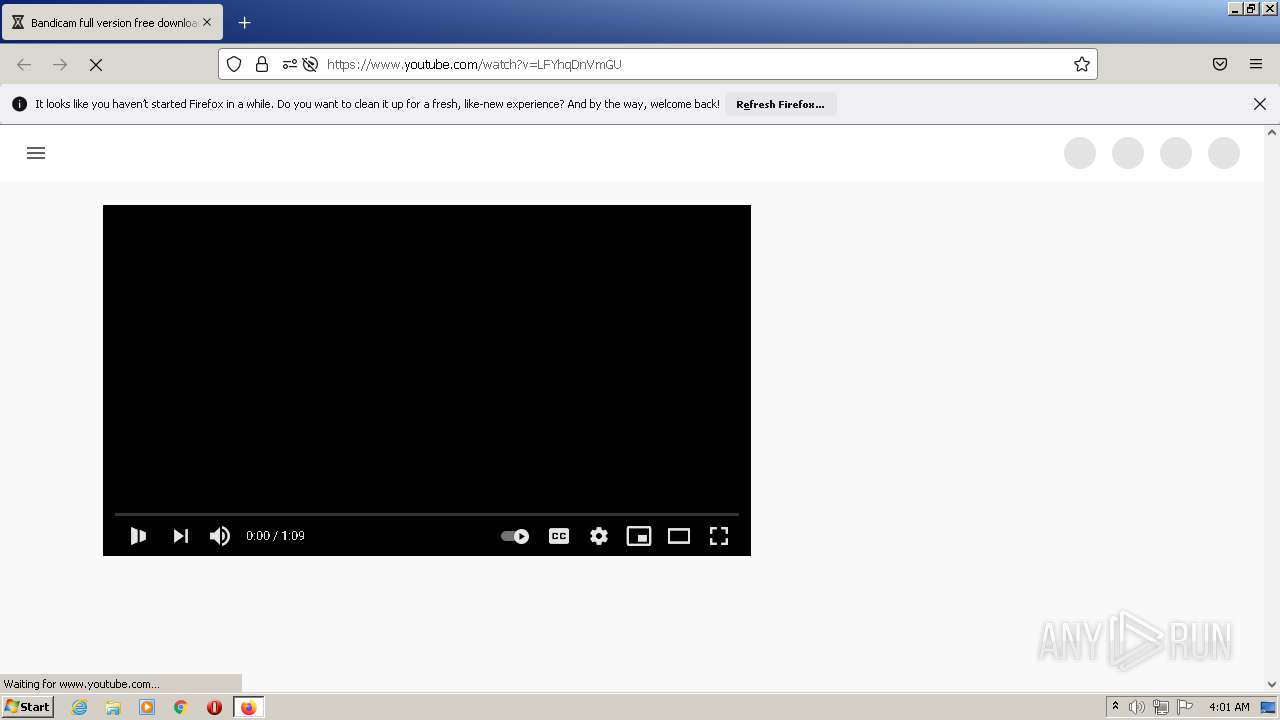This screenshot has height=720, width=1280.
Task: Show hidden system tray icons
Action: (x=1115, y=707)
